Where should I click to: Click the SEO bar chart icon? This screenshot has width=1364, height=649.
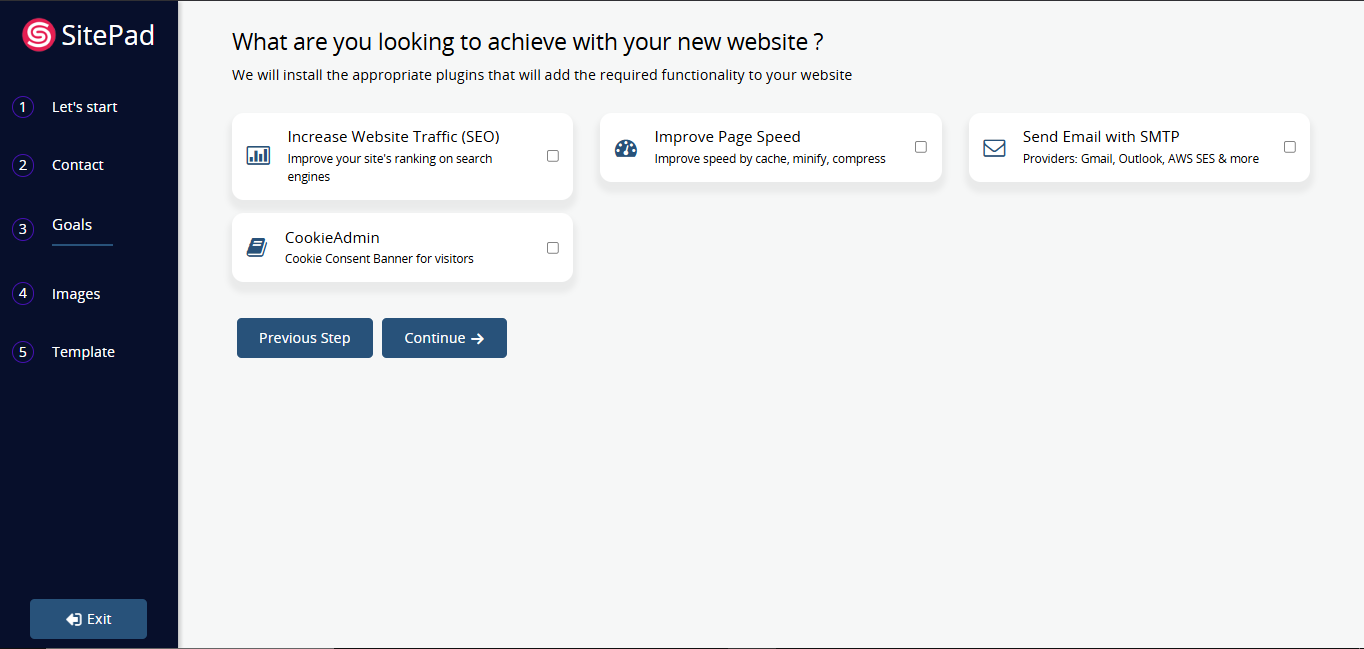tap(258, 156)
